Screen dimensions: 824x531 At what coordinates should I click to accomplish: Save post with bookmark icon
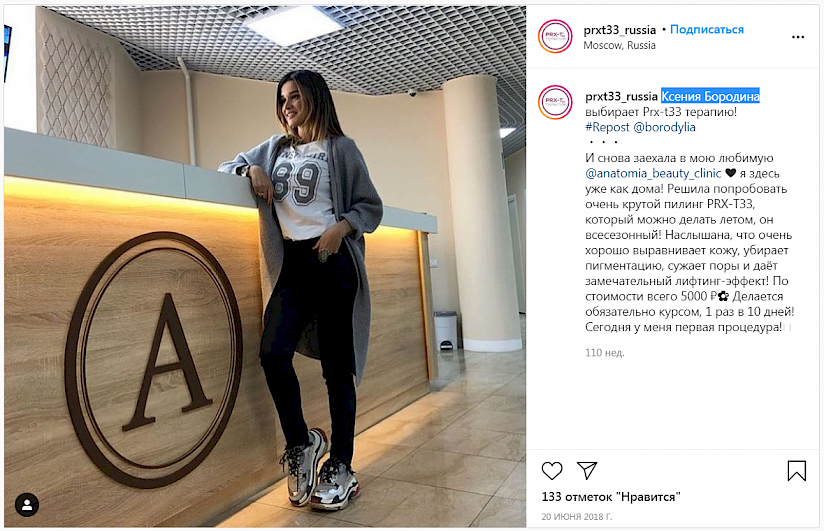796,471
